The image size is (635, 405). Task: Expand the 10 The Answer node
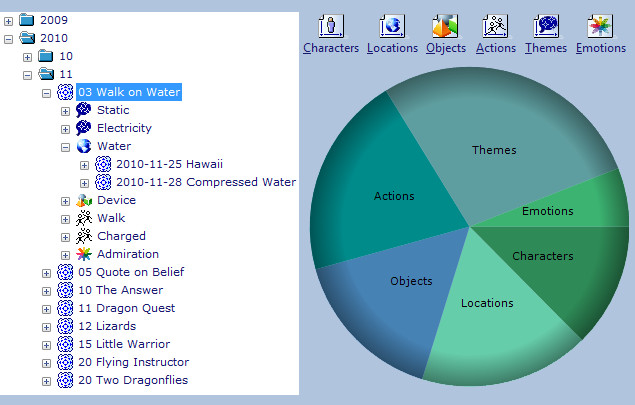[47, 292]
